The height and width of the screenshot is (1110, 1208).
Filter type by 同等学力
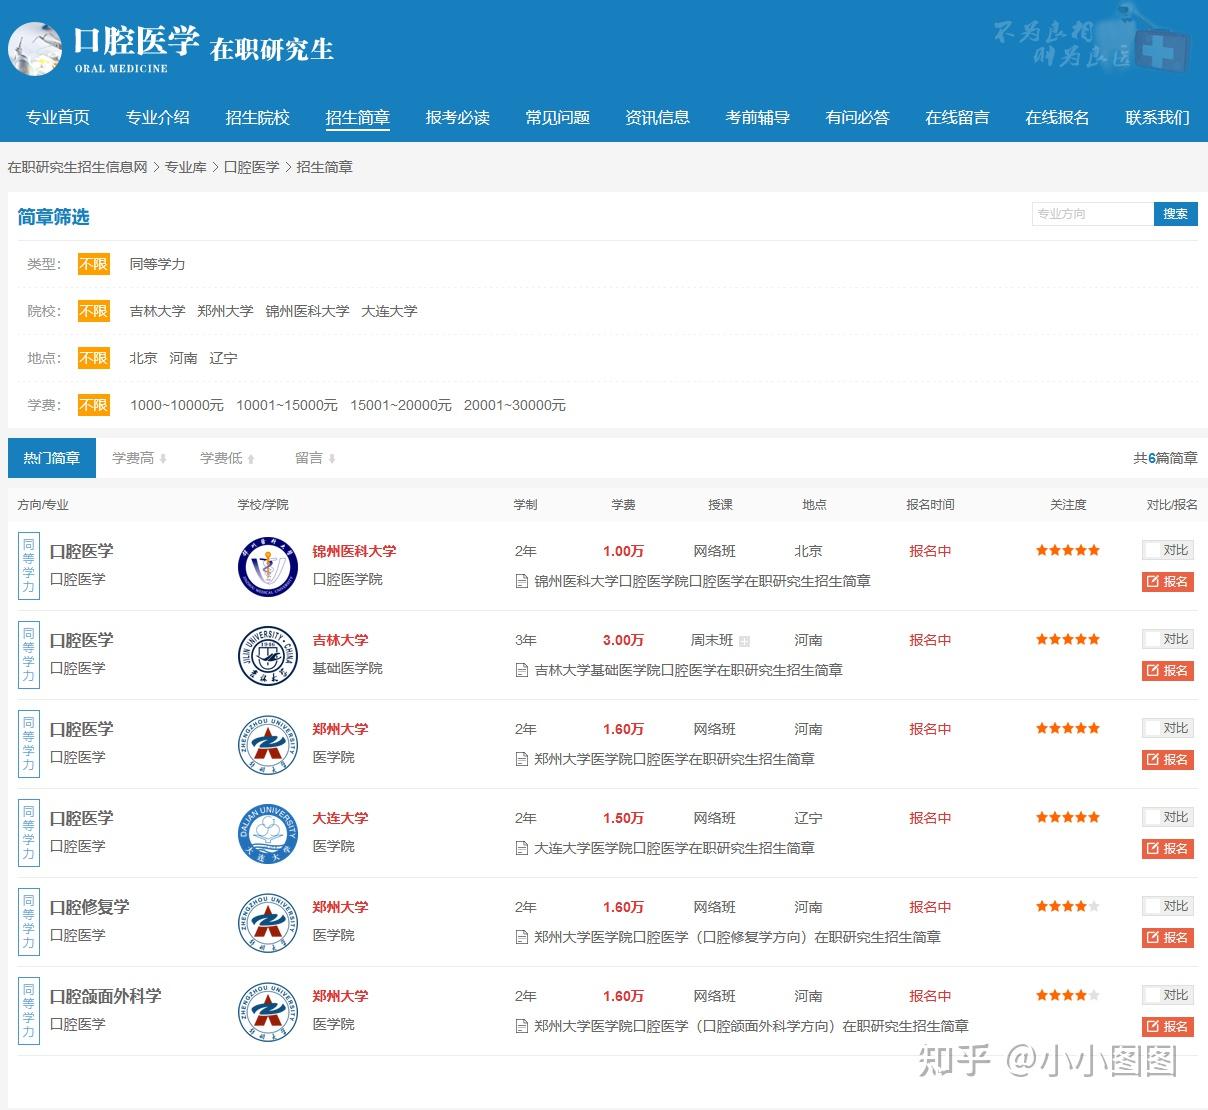point(157,264)
